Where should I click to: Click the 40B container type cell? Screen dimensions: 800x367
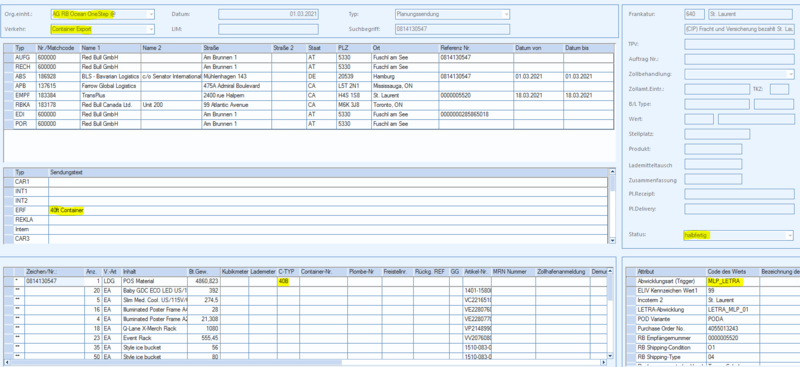pos(288,281)
